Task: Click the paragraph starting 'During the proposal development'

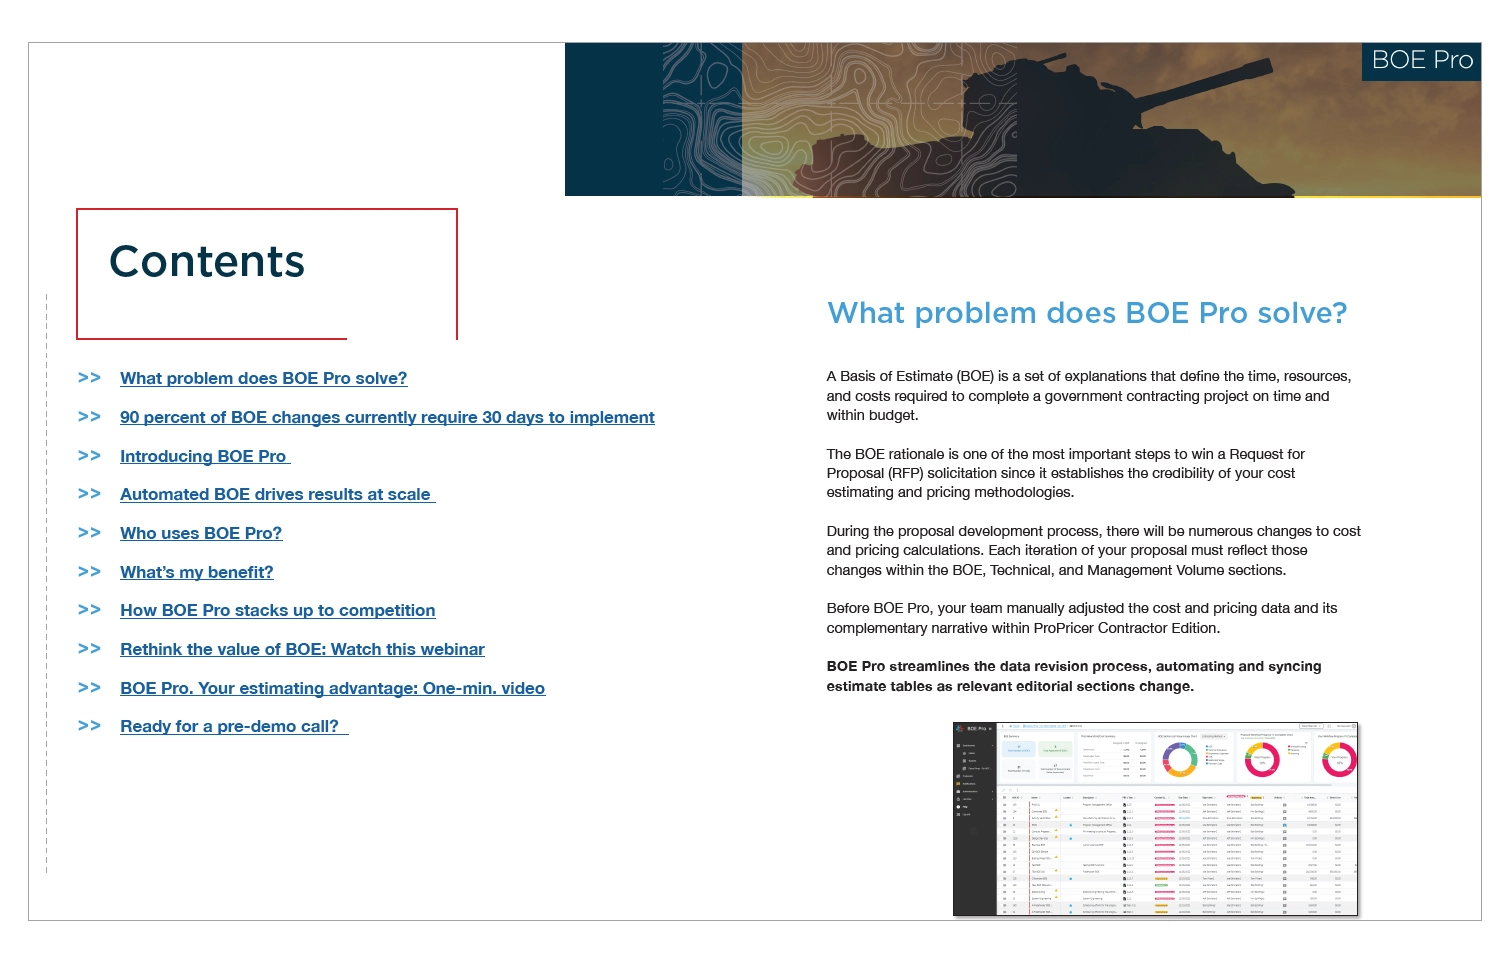Action: (x=1093, y=551)
